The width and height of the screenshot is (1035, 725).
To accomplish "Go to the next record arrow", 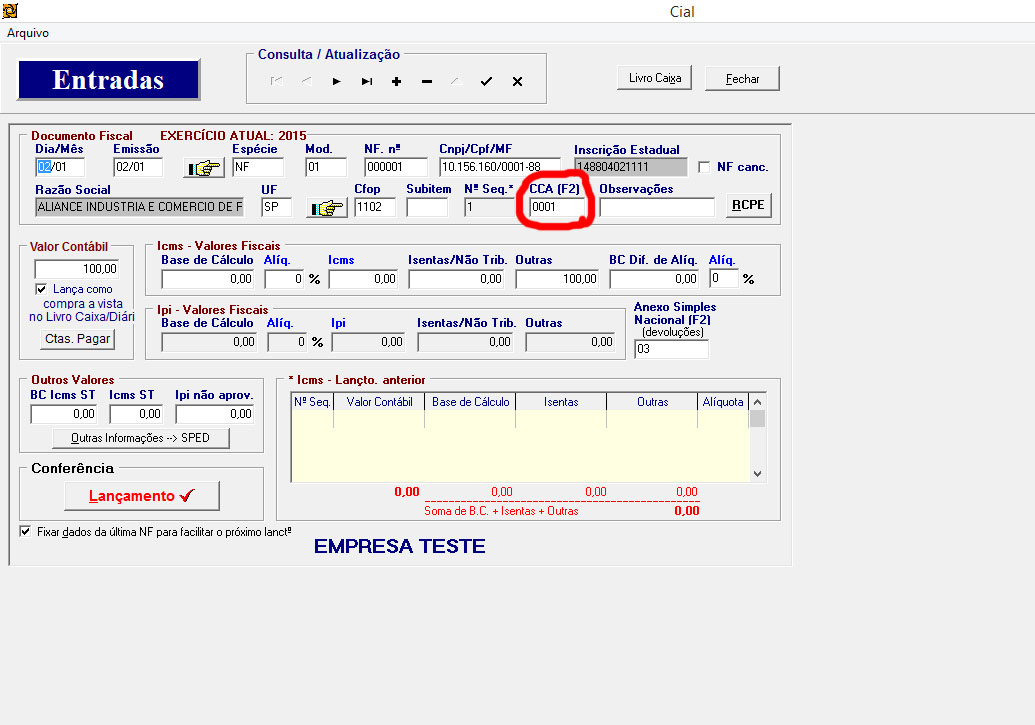I will click(x=337, y=82).
